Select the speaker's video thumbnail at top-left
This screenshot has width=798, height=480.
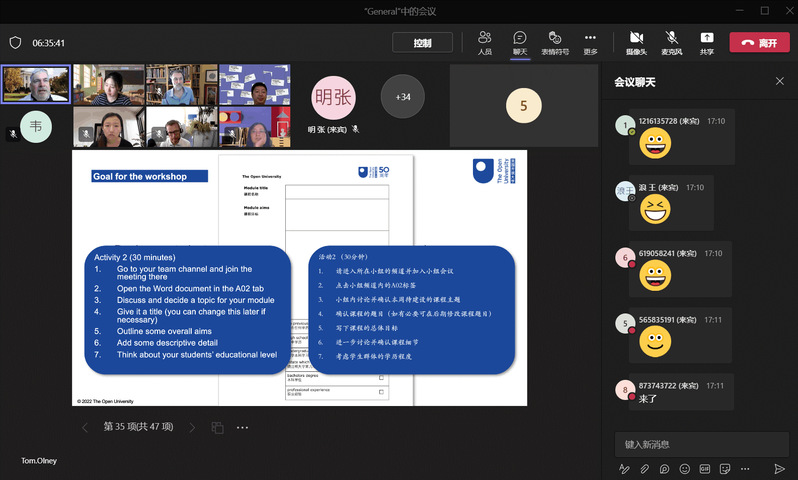click(36, 85)
